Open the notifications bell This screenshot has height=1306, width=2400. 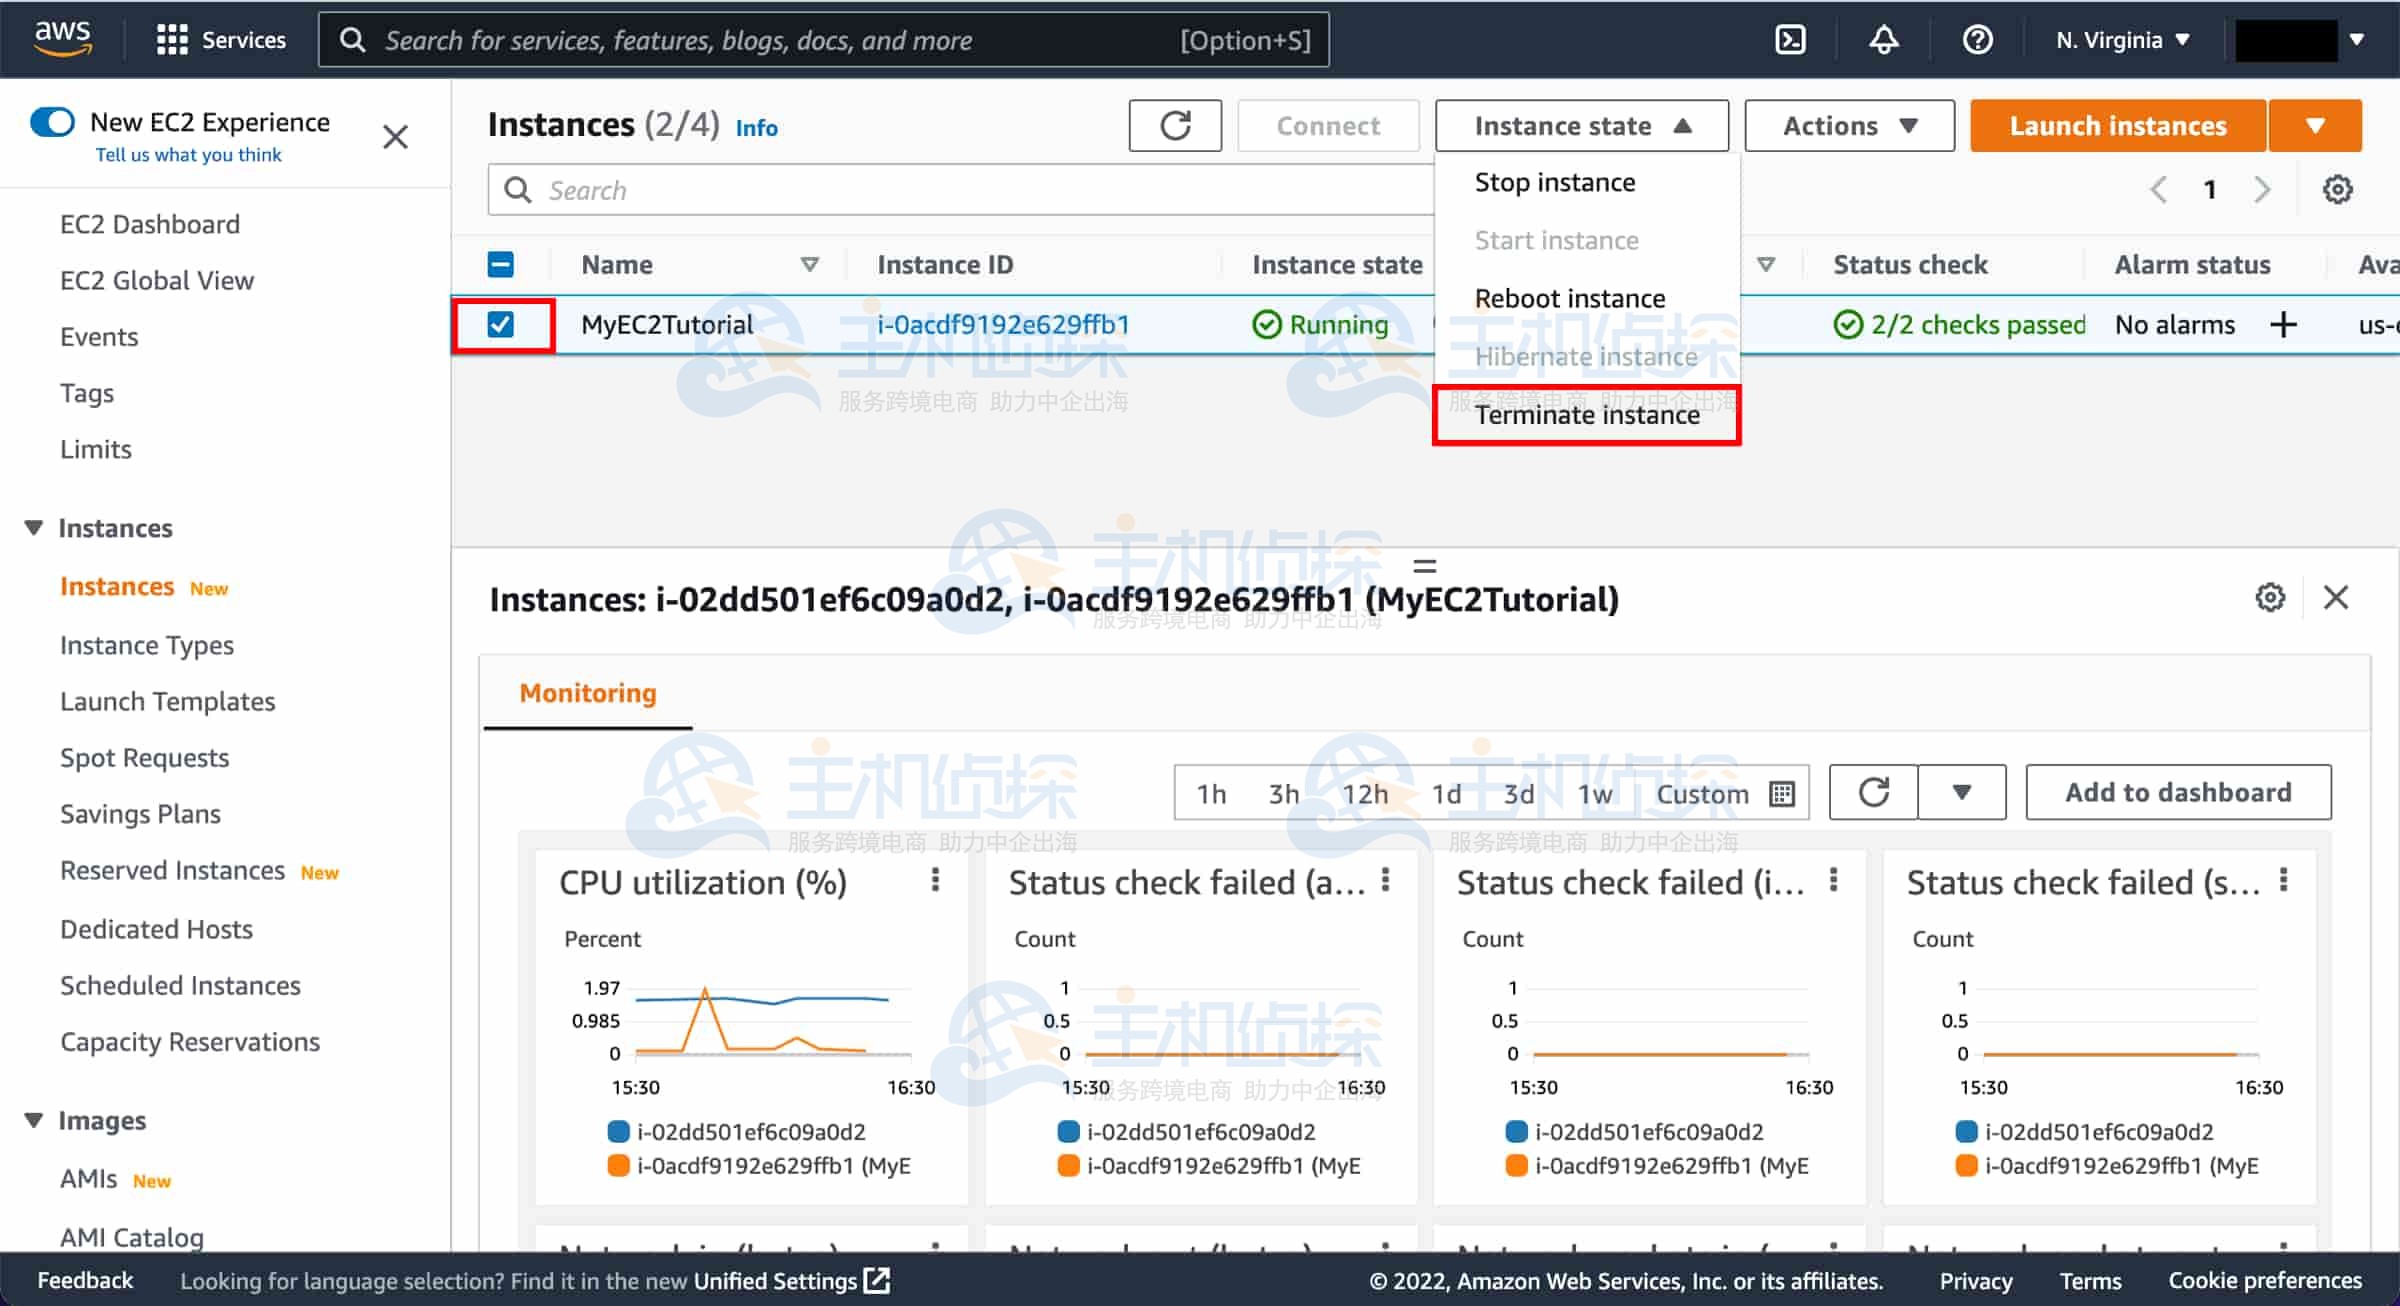coord(1884,40)
